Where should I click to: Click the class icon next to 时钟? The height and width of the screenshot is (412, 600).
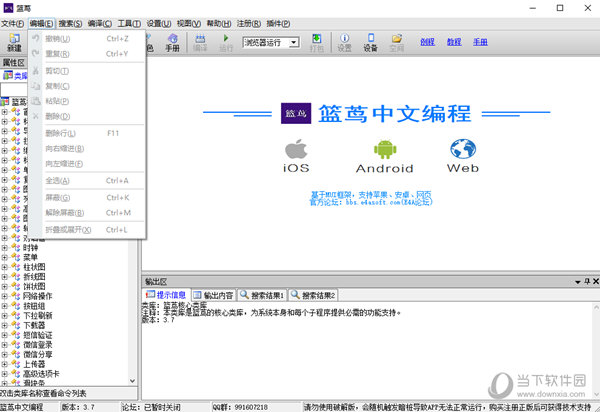click(16, 248)
